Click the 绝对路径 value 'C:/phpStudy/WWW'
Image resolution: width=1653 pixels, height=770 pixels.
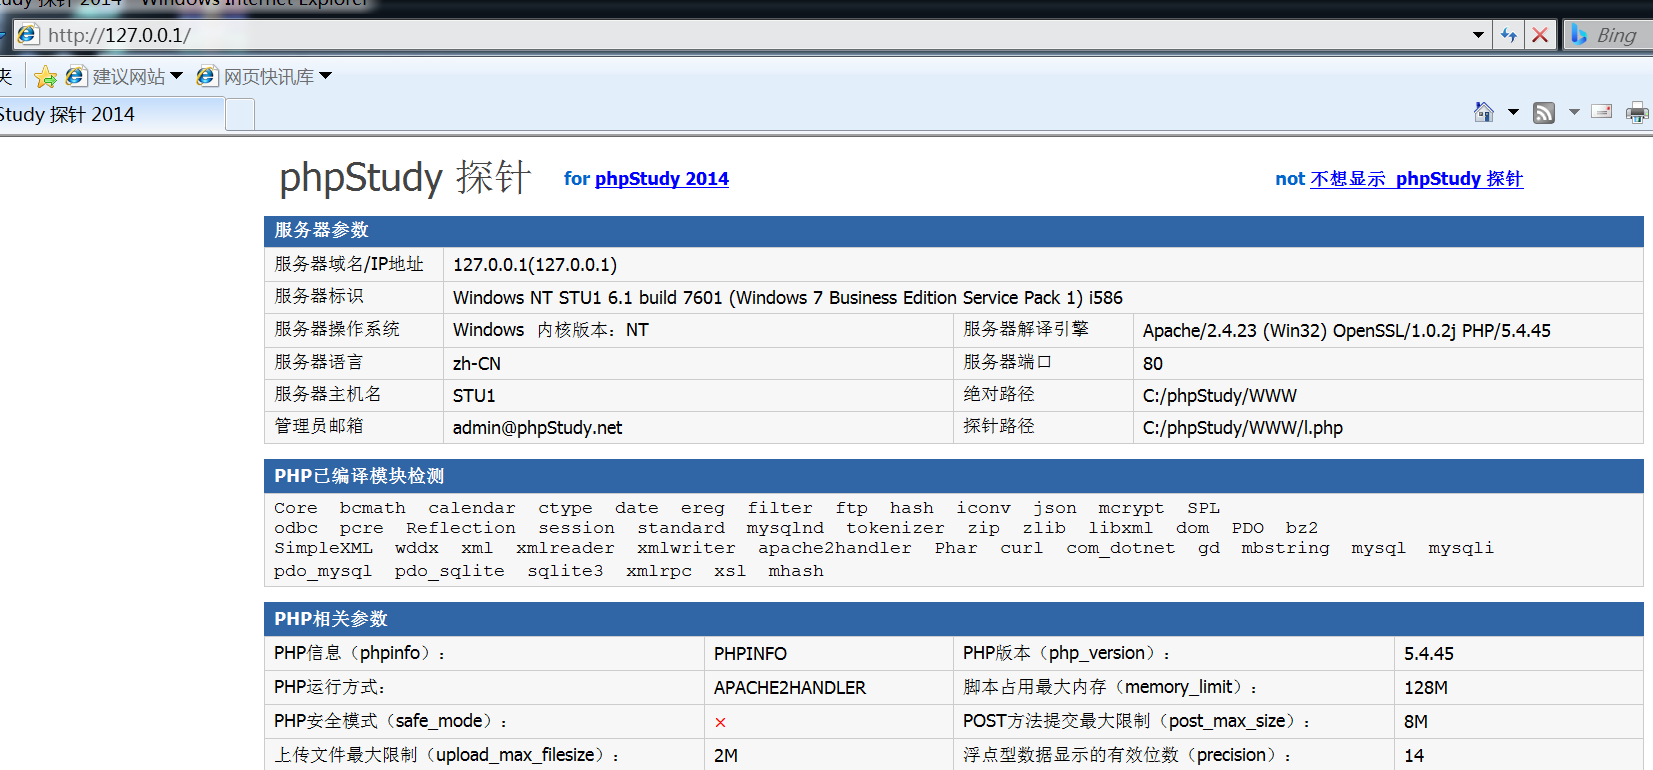[x=1220, y=396]
